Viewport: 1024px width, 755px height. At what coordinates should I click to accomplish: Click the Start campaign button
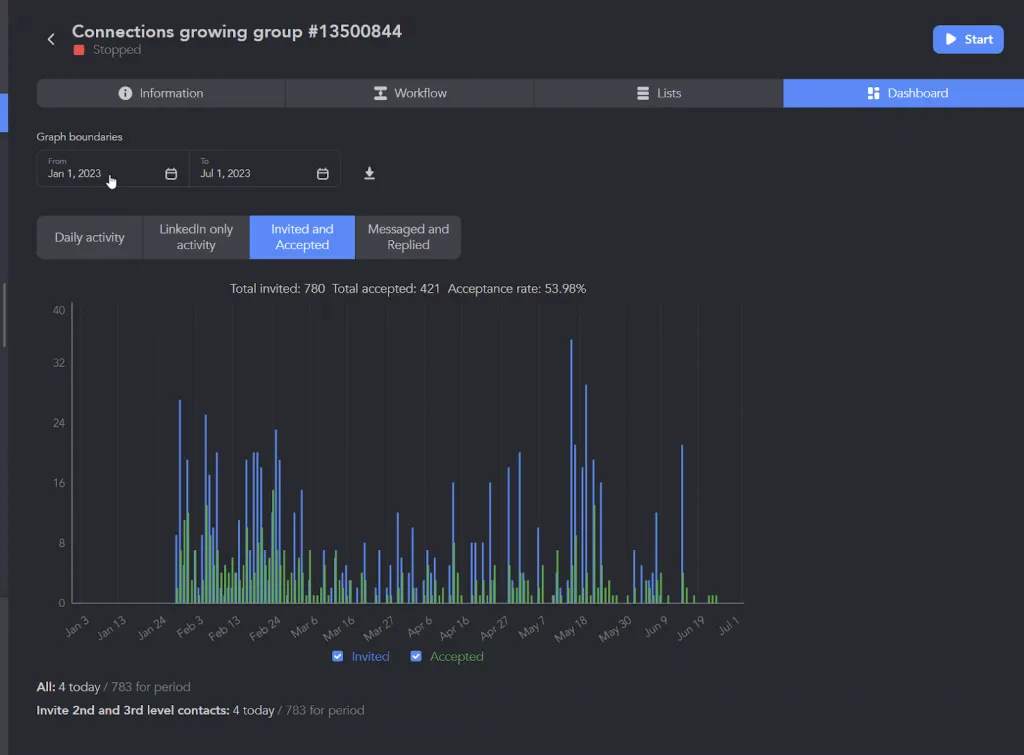click(968, 39)
